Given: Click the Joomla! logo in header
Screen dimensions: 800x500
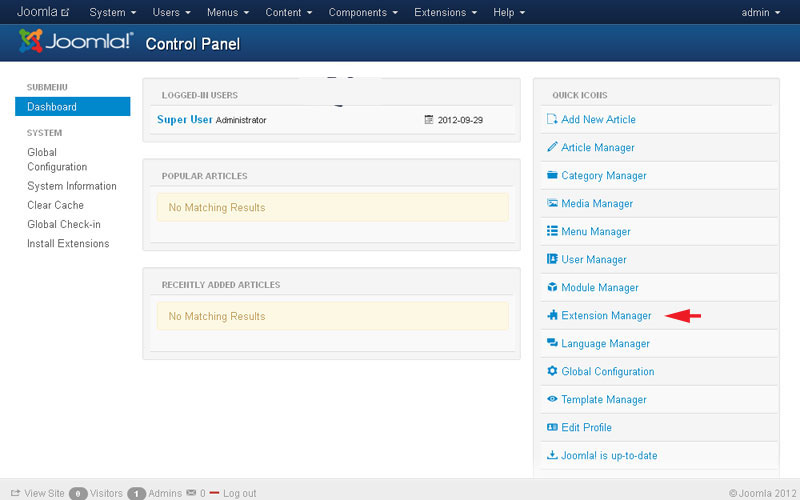Looking at the screenshot, I should (x=76, y=41).
